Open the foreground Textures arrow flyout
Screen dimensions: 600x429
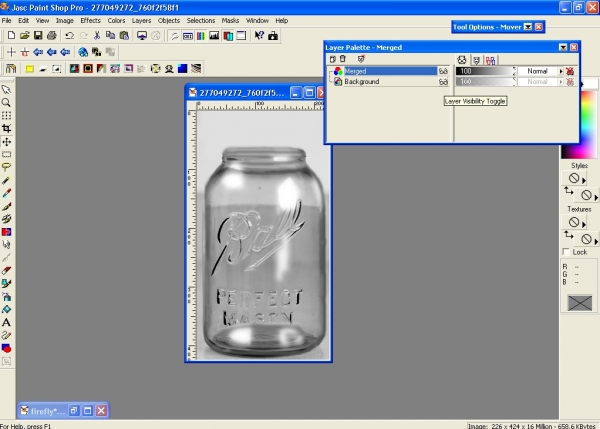pos(584,223)
